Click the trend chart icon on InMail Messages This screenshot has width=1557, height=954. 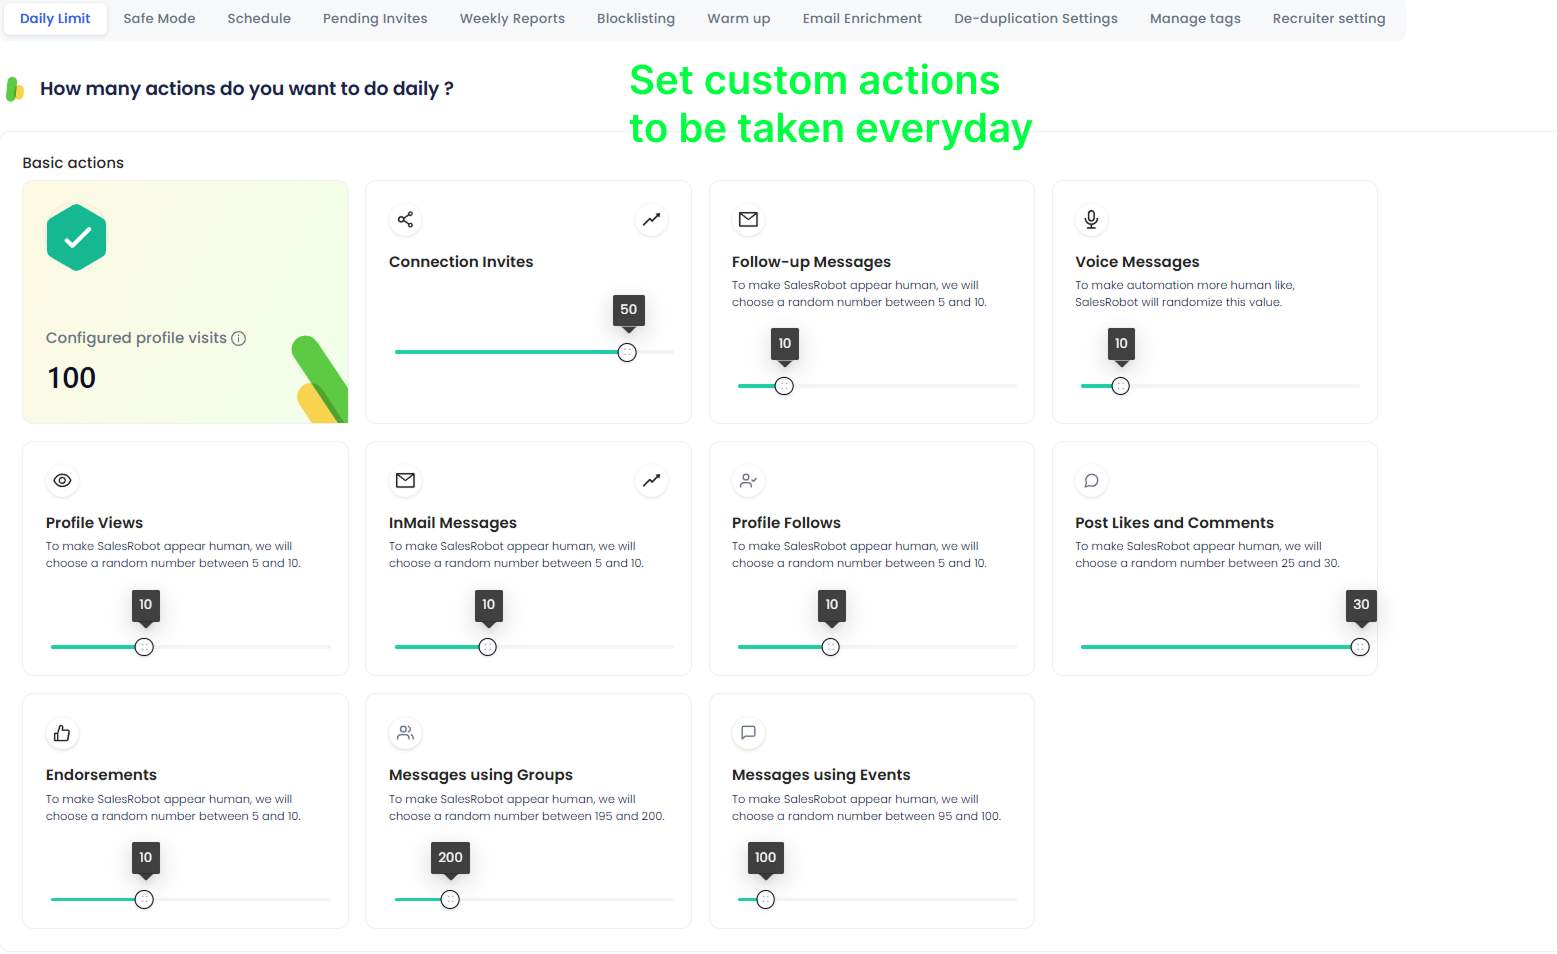point(651,481)
